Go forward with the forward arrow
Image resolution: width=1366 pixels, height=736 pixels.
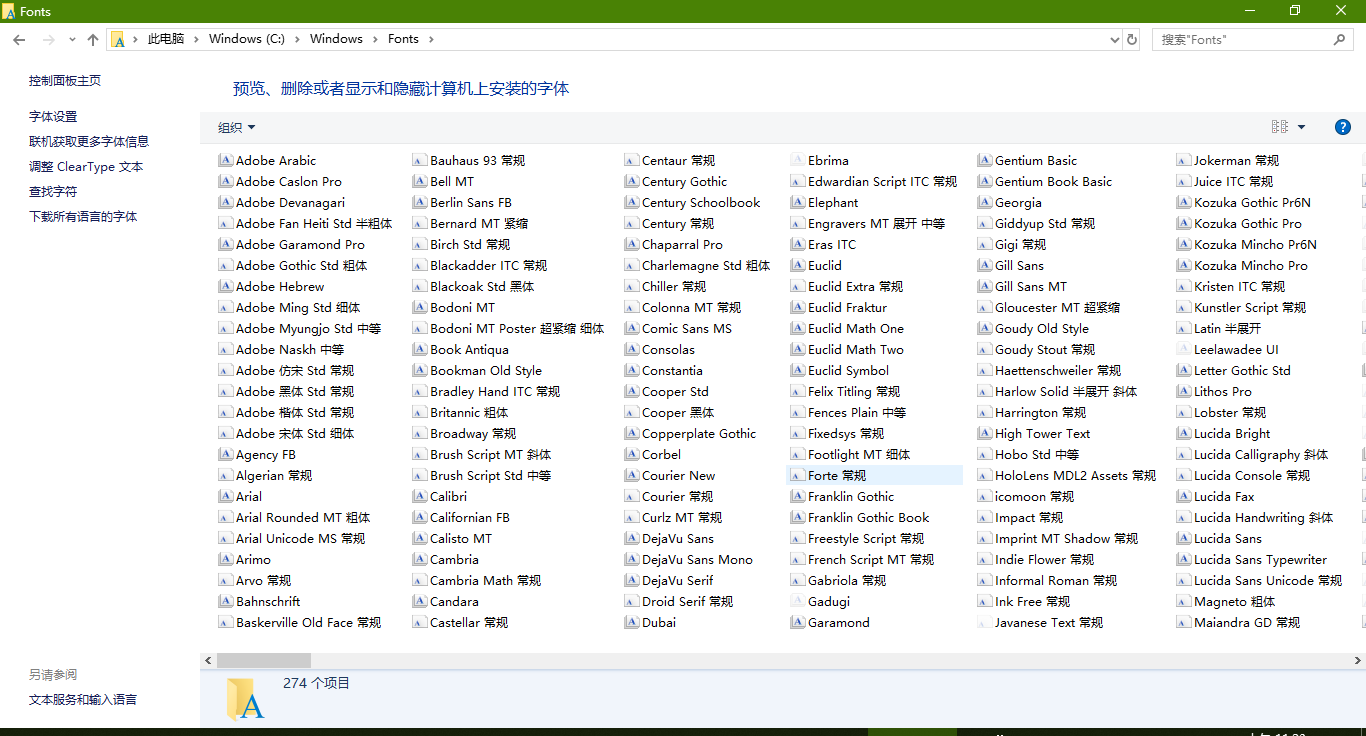[x=48, y=39]
